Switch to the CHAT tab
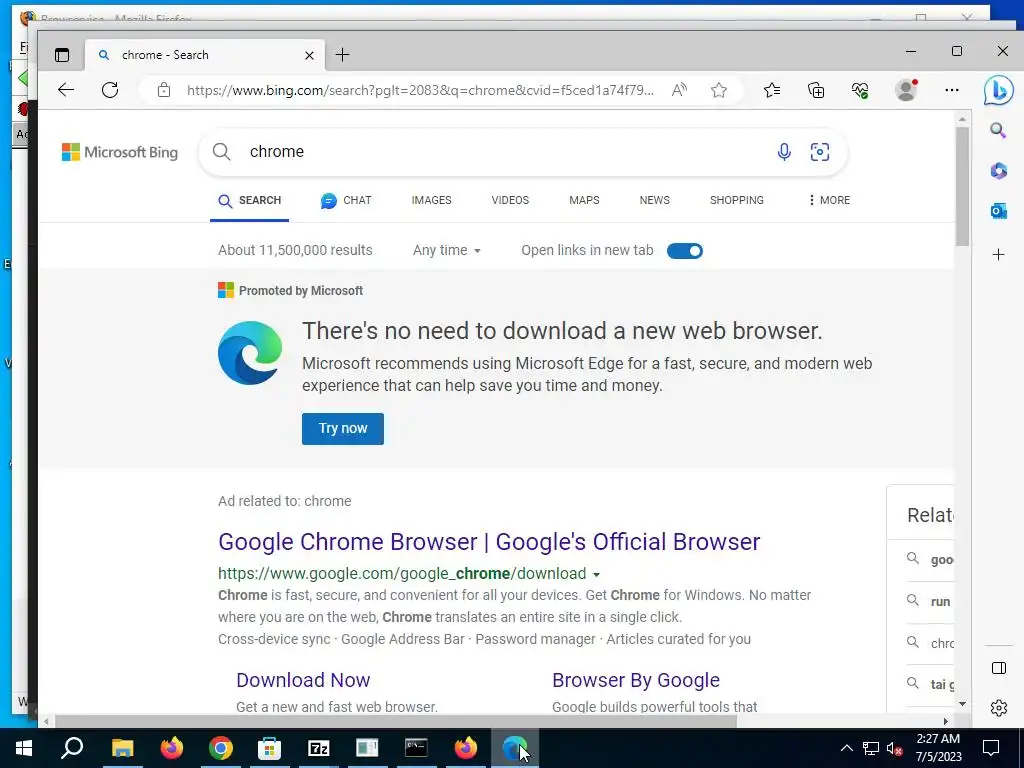1024x768 pixels. tap(346, 200)
